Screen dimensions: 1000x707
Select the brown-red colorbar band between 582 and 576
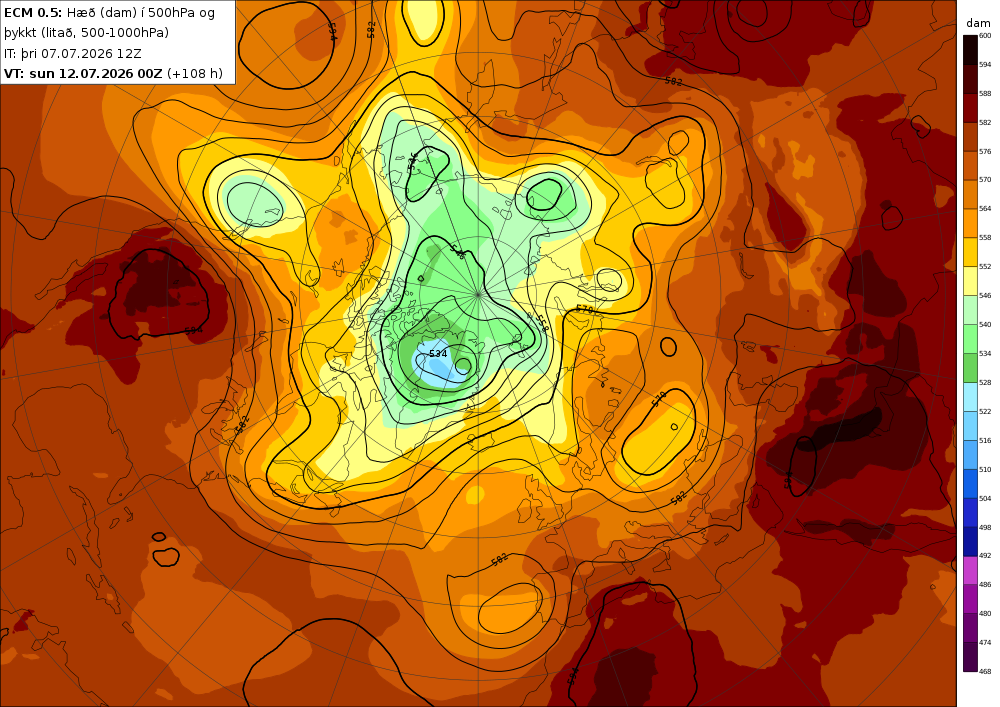[970, 137]
